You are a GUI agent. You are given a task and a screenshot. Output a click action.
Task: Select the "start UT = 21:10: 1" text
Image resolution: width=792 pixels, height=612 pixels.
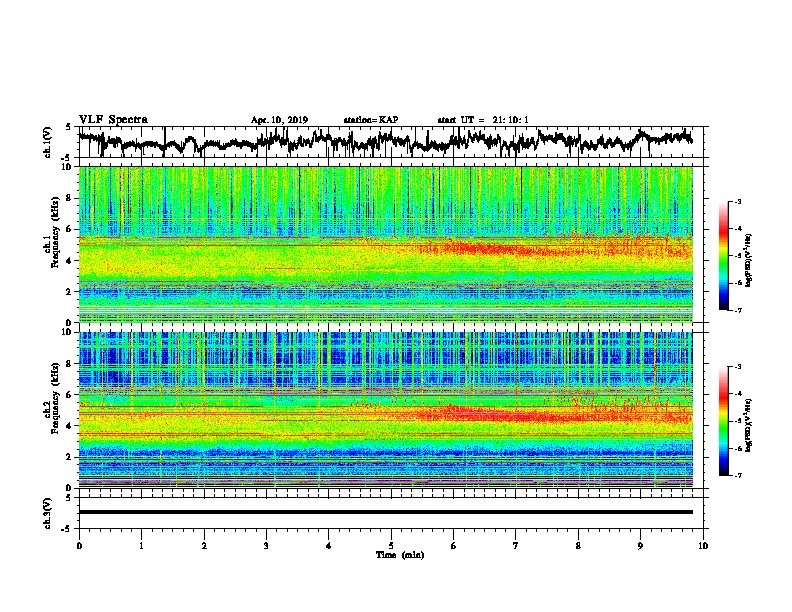pos(483,120)
